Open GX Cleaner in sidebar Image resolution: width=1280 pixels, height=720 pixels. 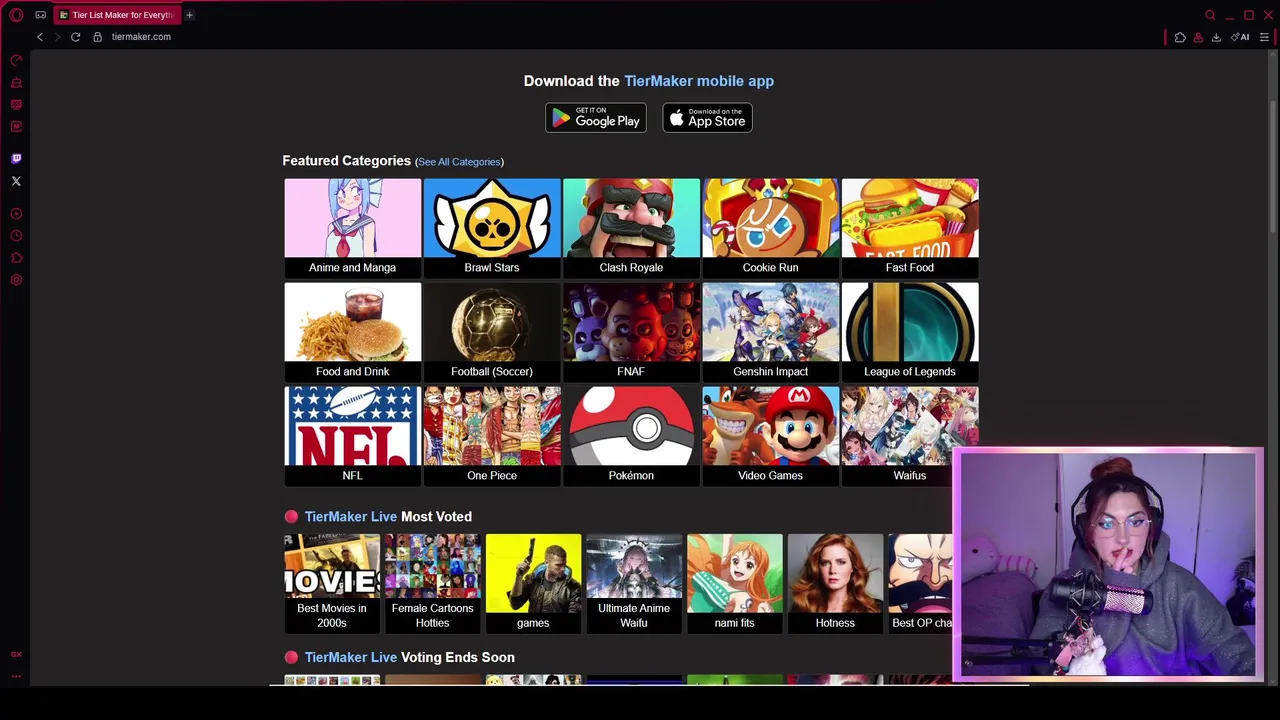pyautogui.click(x=16, y=83)
